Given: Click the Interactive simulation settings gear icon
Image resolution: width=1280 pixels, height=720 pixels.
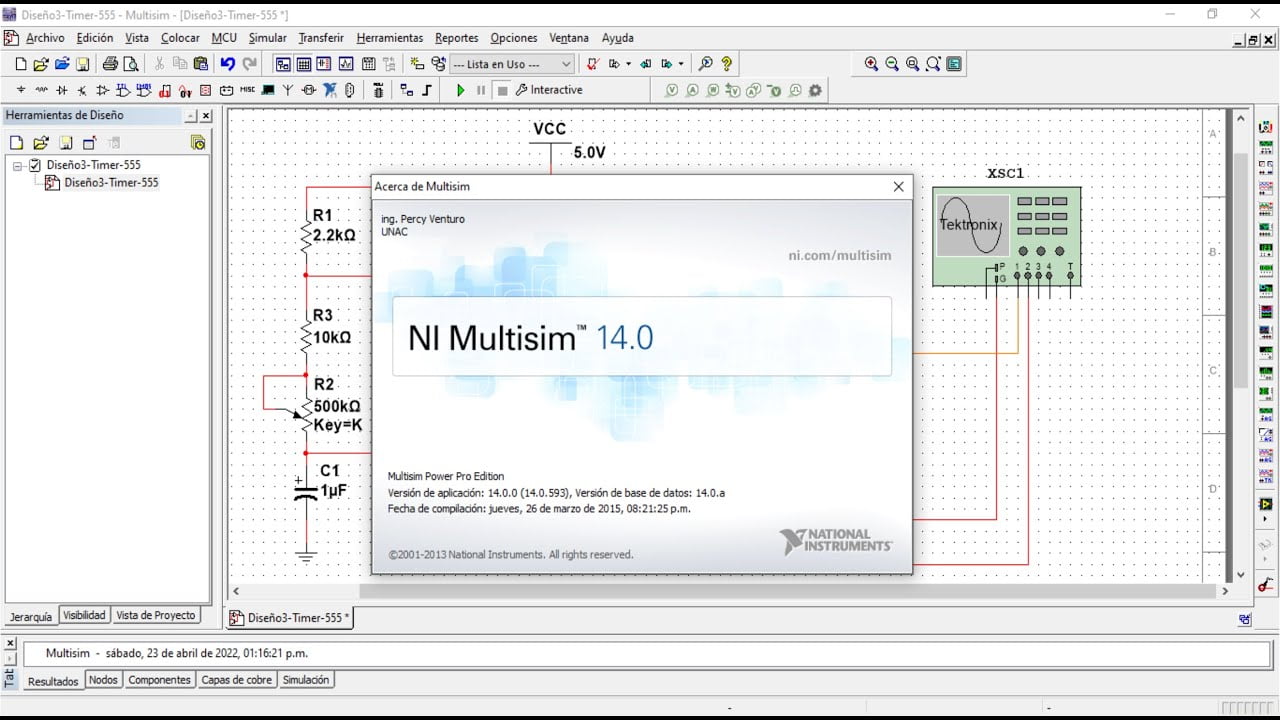Looking at the screenshot, I should (x=813, y=89).
